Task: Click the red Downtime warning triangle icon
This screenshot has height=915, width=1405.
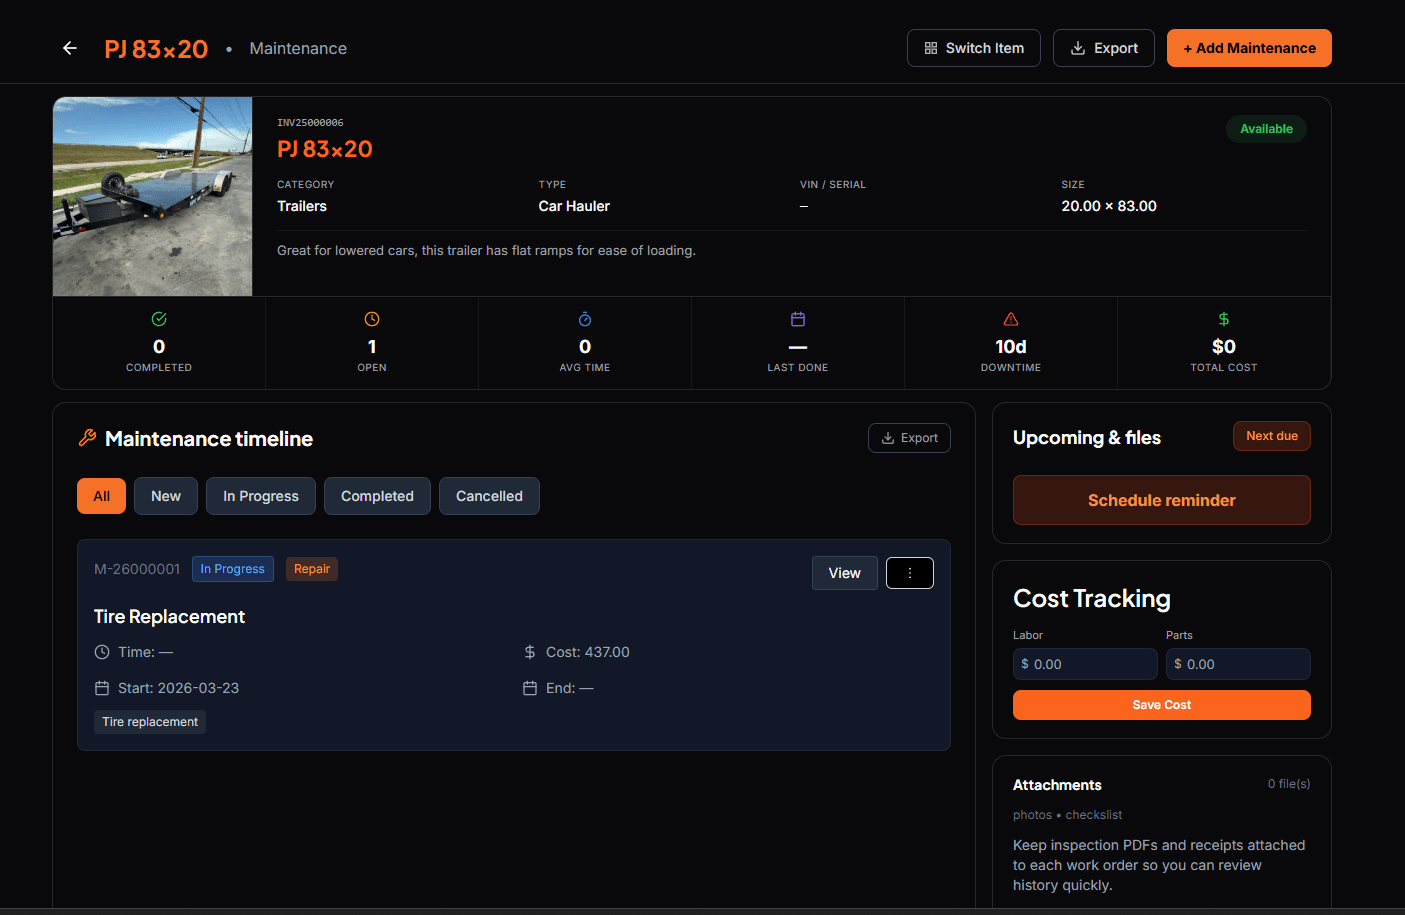Action: pos(1010,318)
